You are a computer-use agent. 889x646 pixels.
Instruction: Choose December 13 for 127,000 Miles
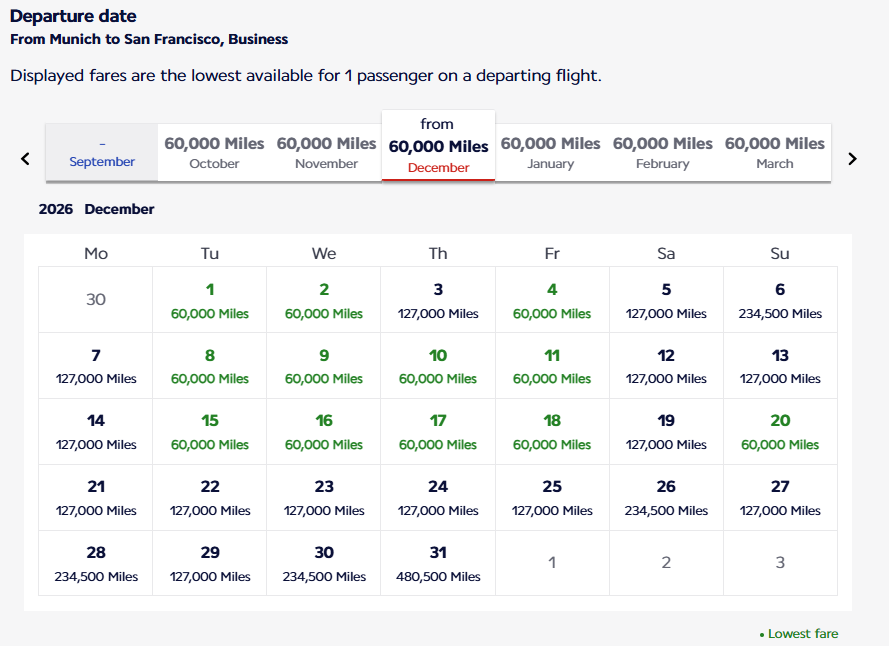coord(780,366)
